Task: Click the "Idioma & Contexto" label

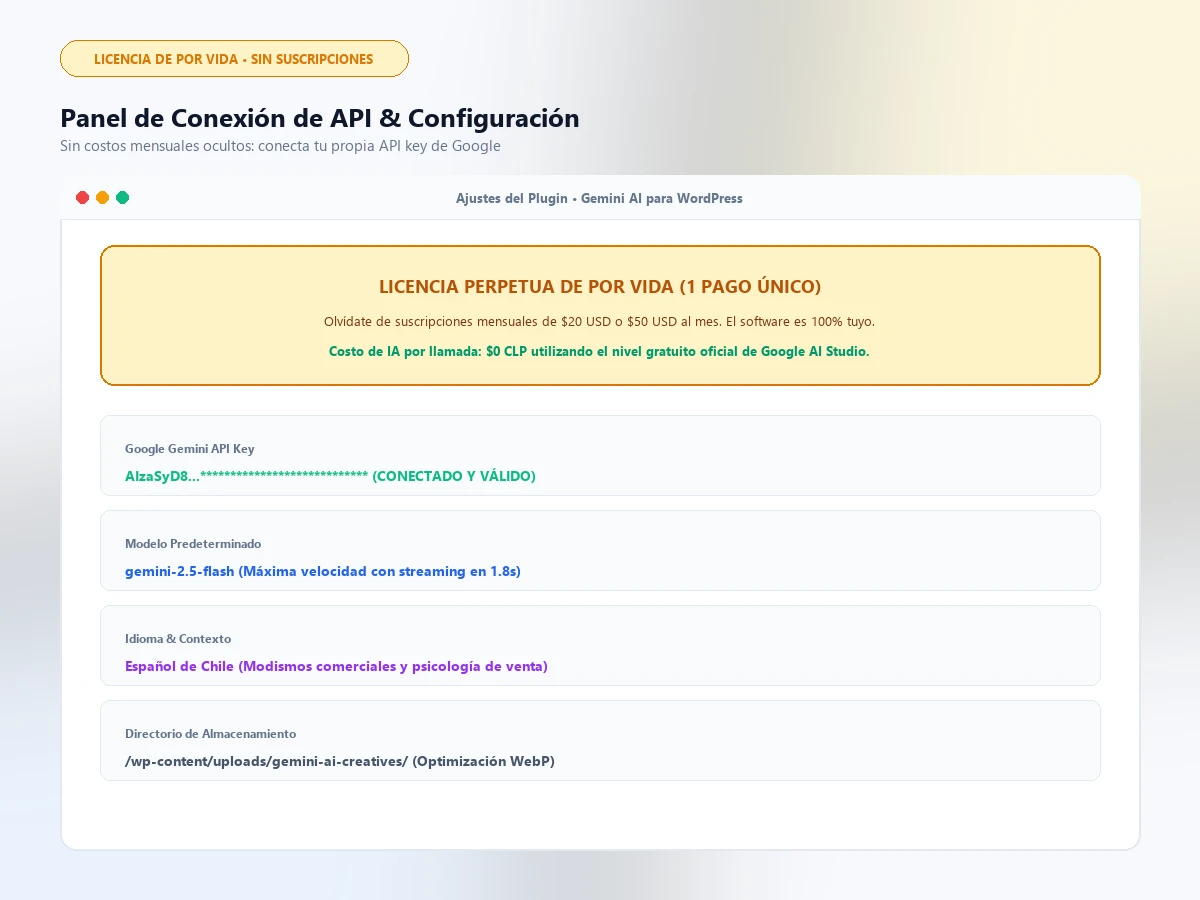Action: click(x=178, y=639)
